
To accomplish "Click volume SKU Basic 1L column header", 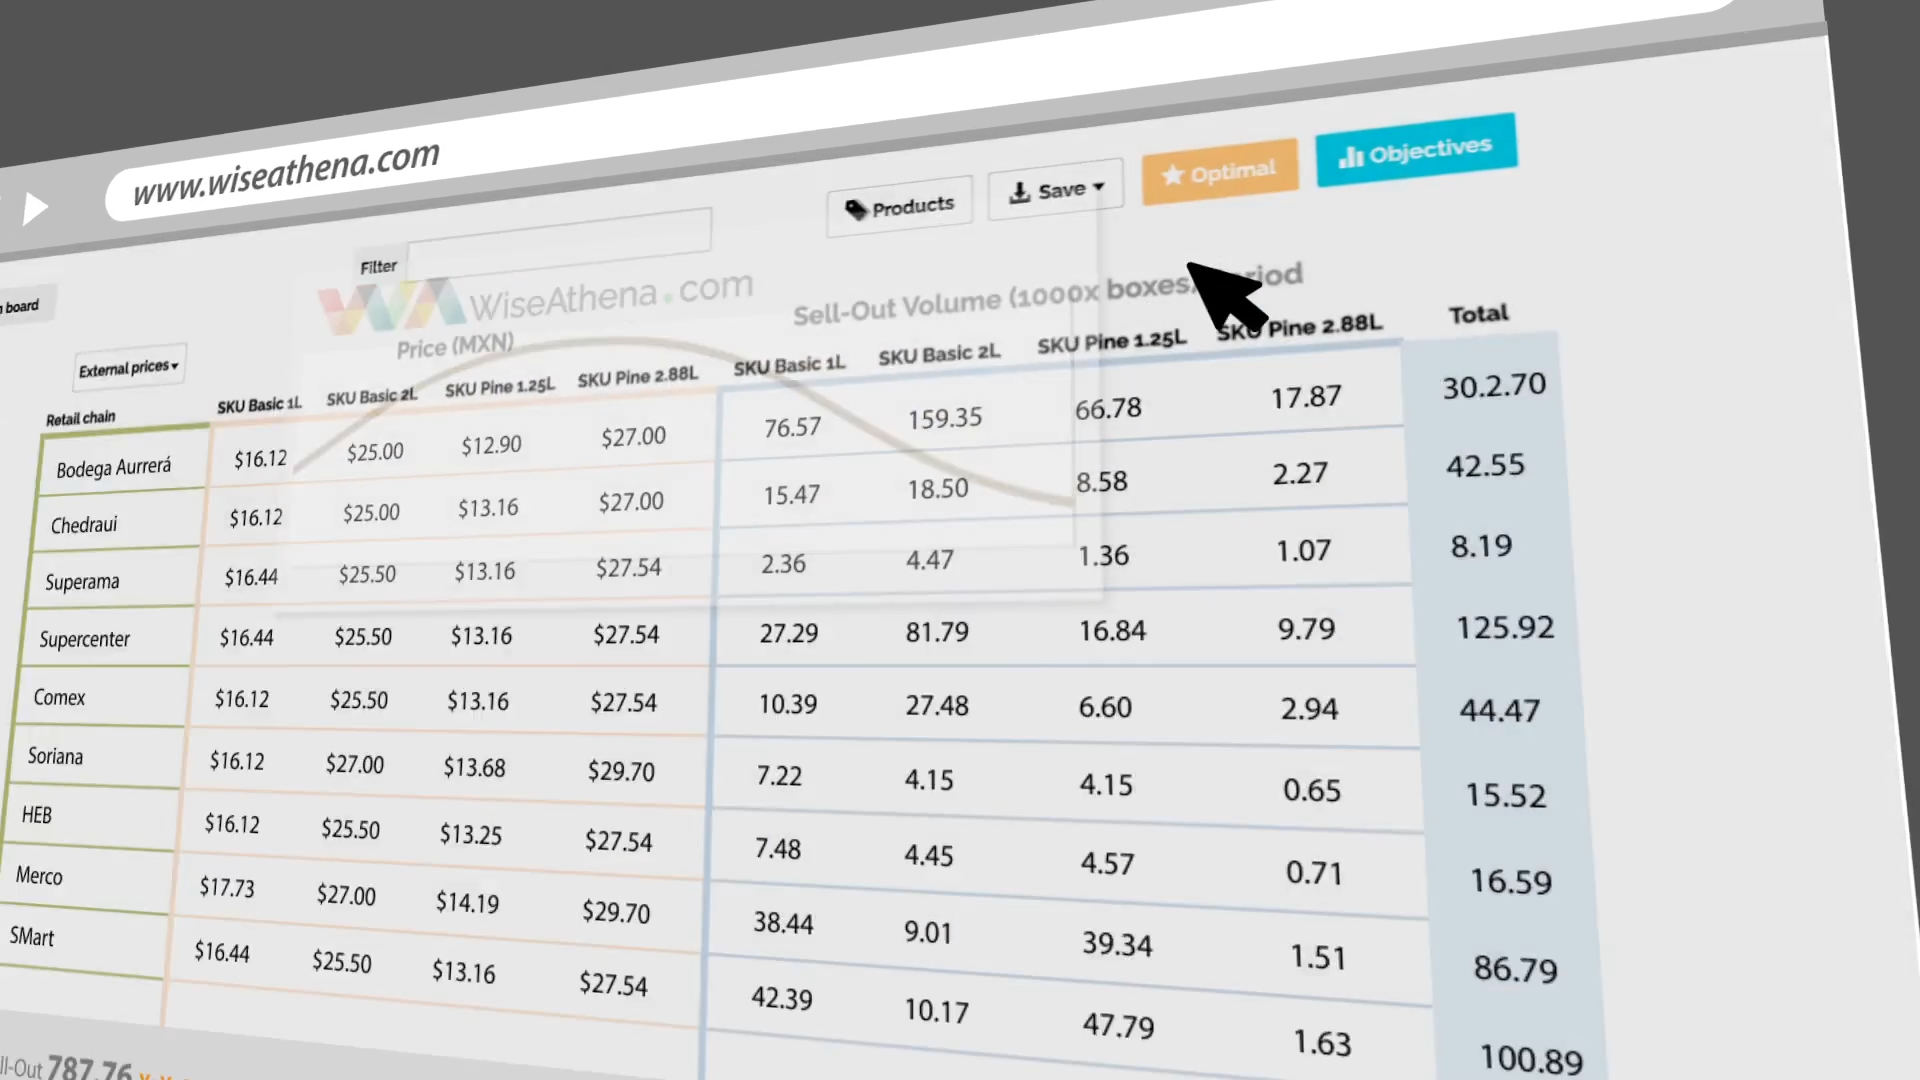I will pos(789,366).
